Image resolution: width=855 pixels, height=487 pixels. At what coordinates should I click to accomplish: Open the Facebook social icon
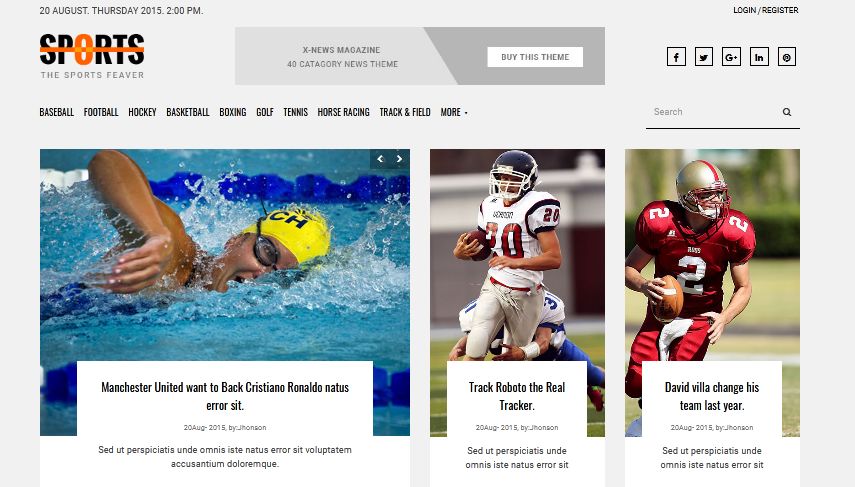click(676, 57)
